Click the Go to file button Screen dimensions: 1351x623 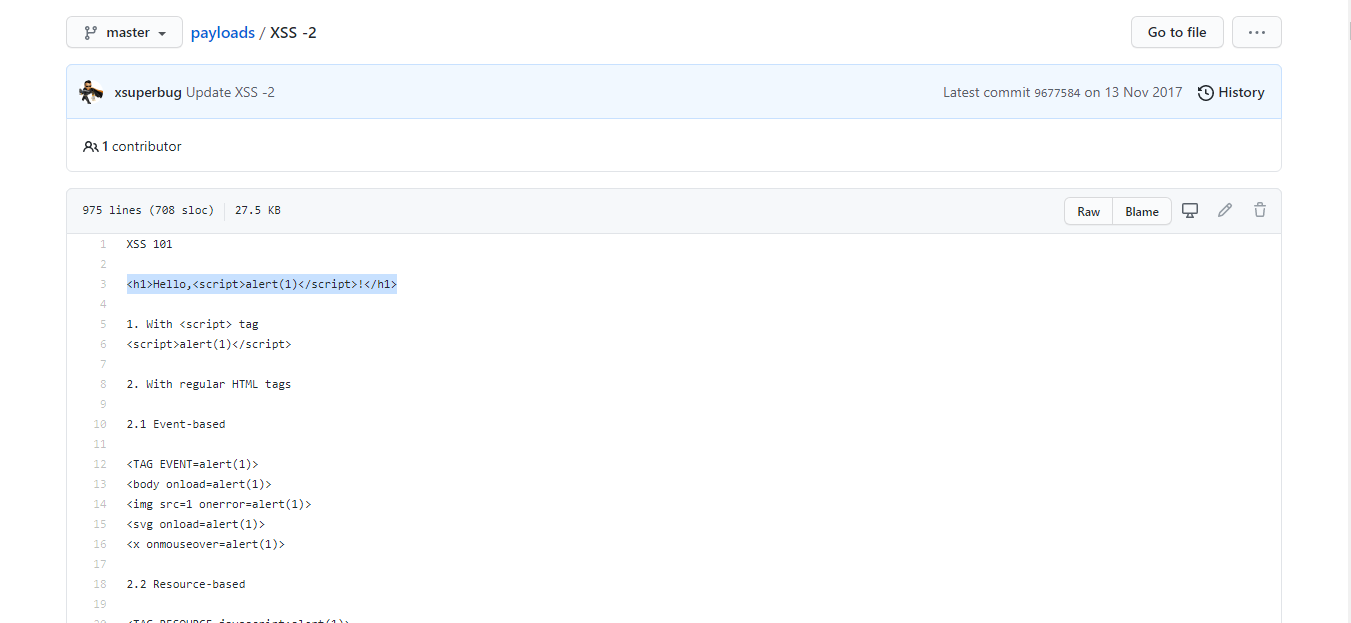(1177, 32)
